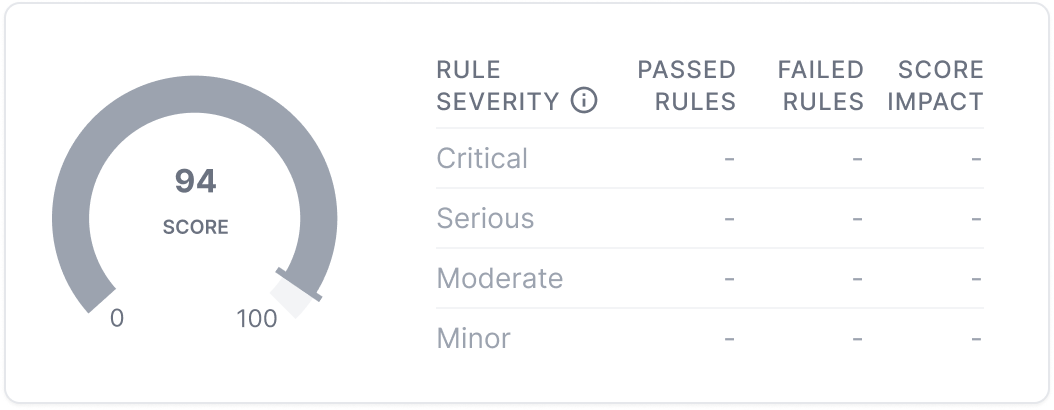Select the Failed Rules column header
Image resolution: width=1054 pixels, height=410 pixels.
[820, 86]
